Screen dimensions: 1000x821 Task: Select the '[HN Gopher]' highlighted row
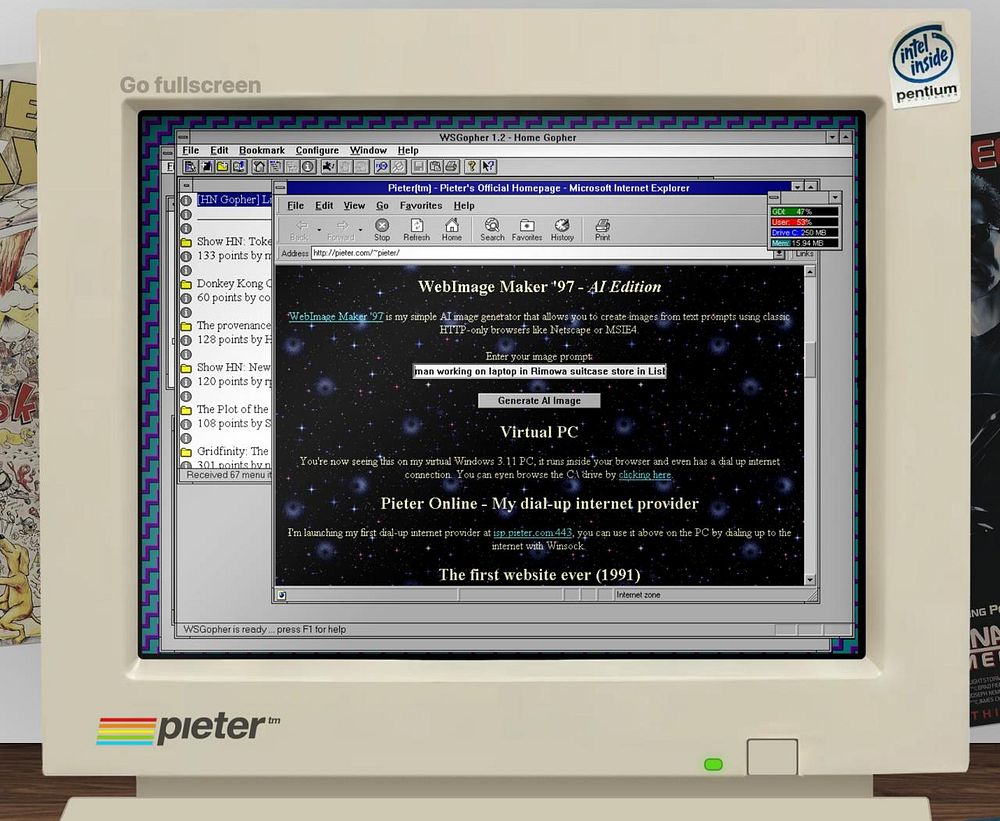(234, 200)
